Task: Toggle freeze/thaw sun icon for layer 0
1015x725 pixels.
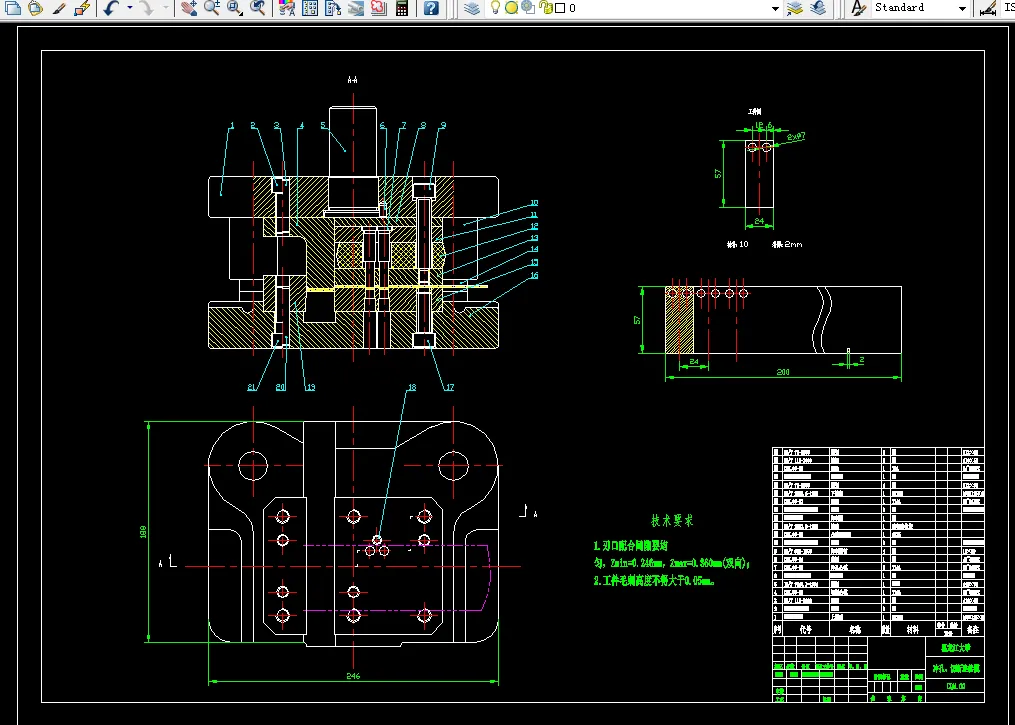Action: click(x=511, y=8)
